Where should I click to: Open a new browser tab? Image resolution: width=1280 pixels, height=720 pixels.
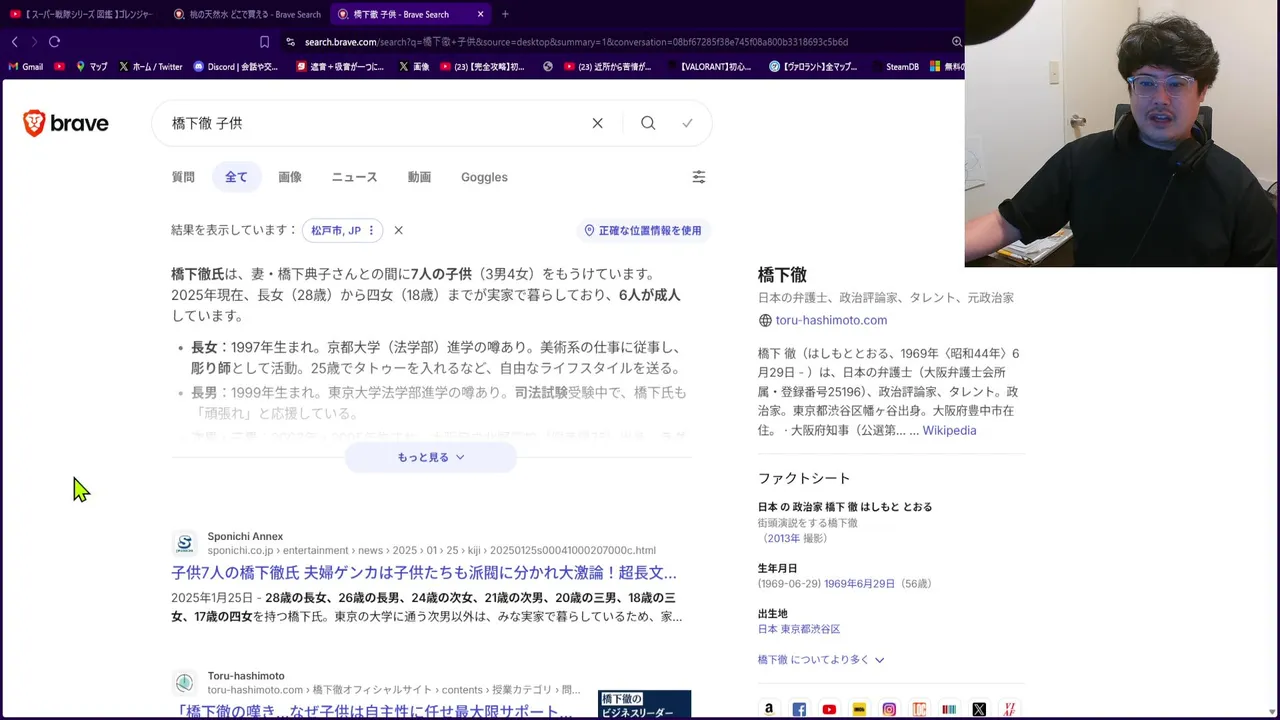click(x=505, y=14)
